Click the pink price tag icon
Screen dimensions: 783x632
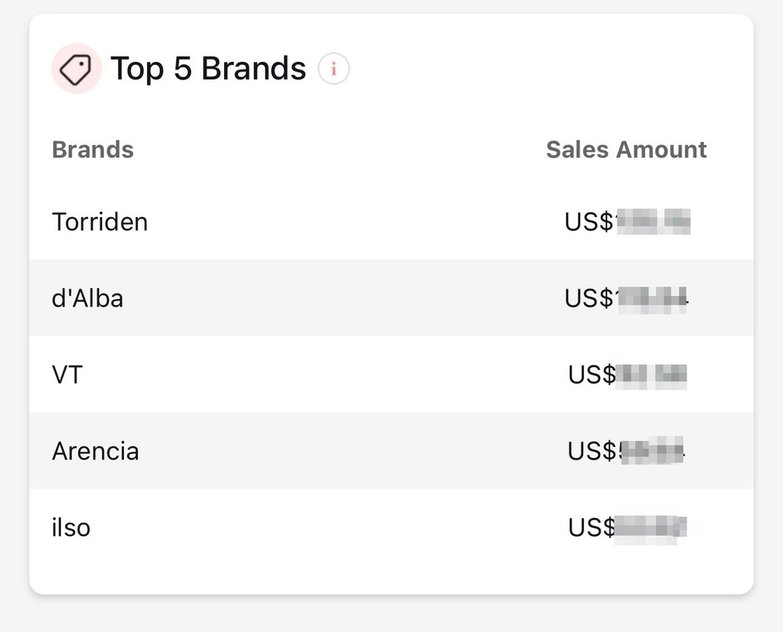(x=76, y=68)
